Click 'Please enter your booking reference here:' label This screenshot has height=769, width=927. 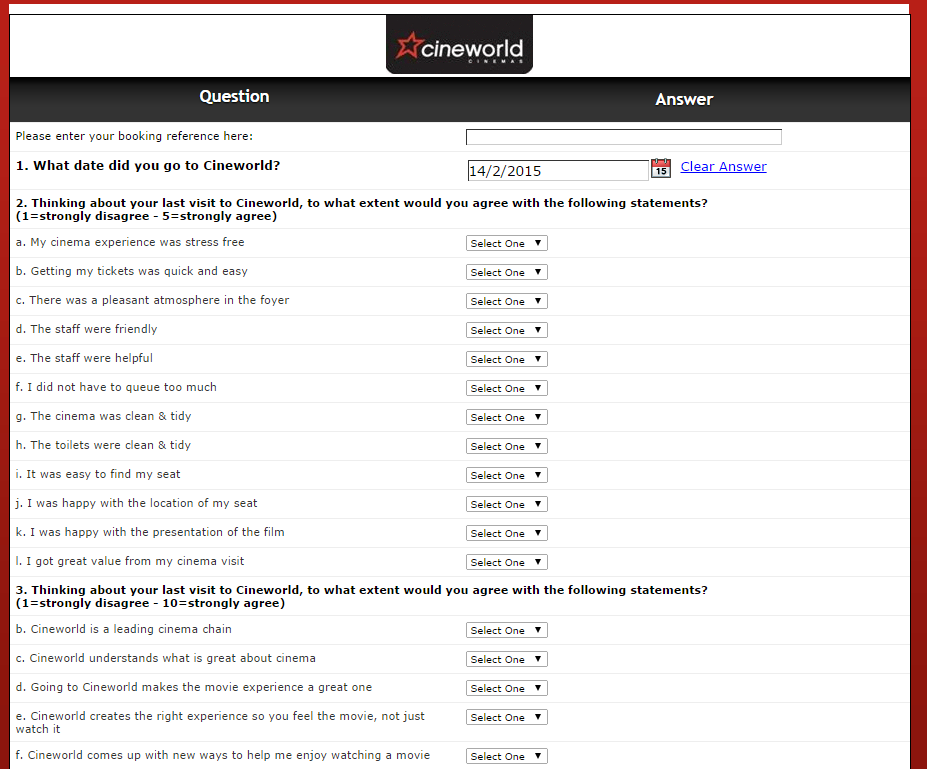tap(134, 136)
